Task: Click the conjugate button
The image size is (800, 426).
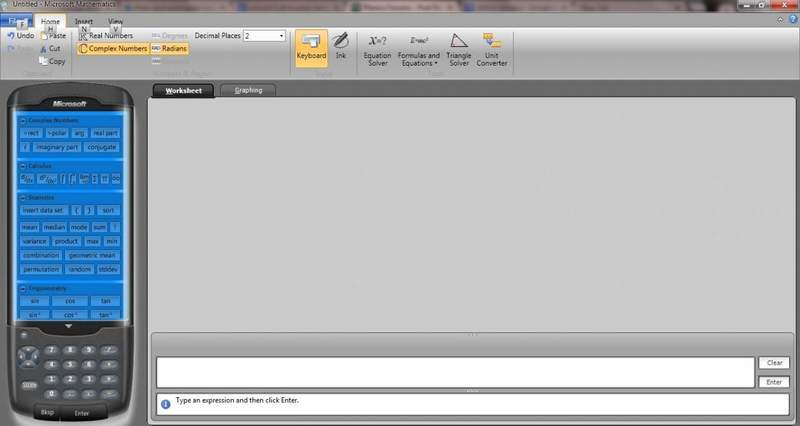Action: 102,147
